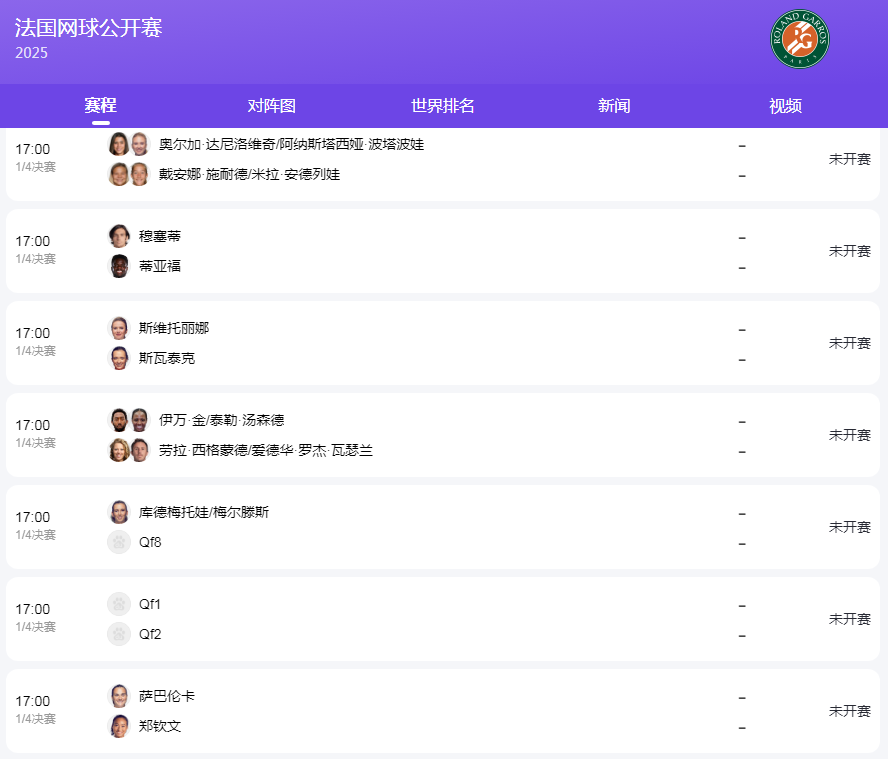Click score dash beside 穆塞蒂
The height and width of the screenshot is (759, 888).
742,238
